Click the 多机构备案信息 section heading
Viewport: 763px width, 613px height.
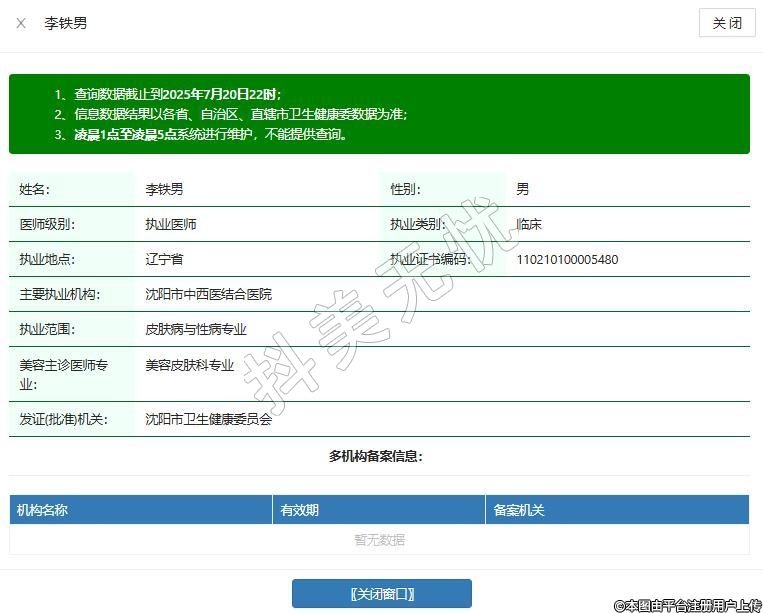click(x=376, y=456)
